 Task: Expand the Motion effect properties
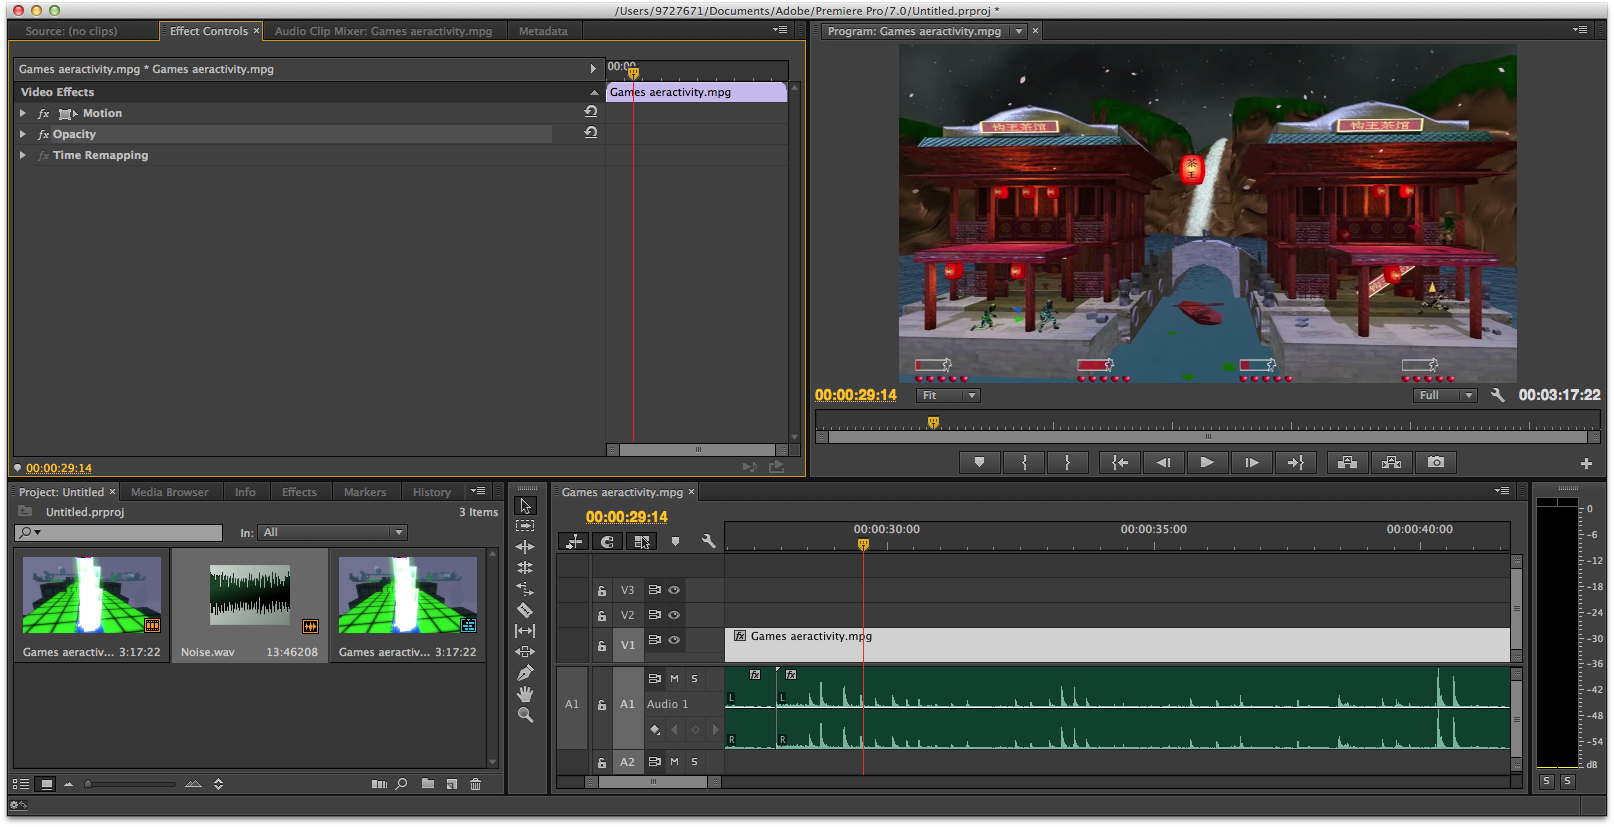tap(23, 113)
